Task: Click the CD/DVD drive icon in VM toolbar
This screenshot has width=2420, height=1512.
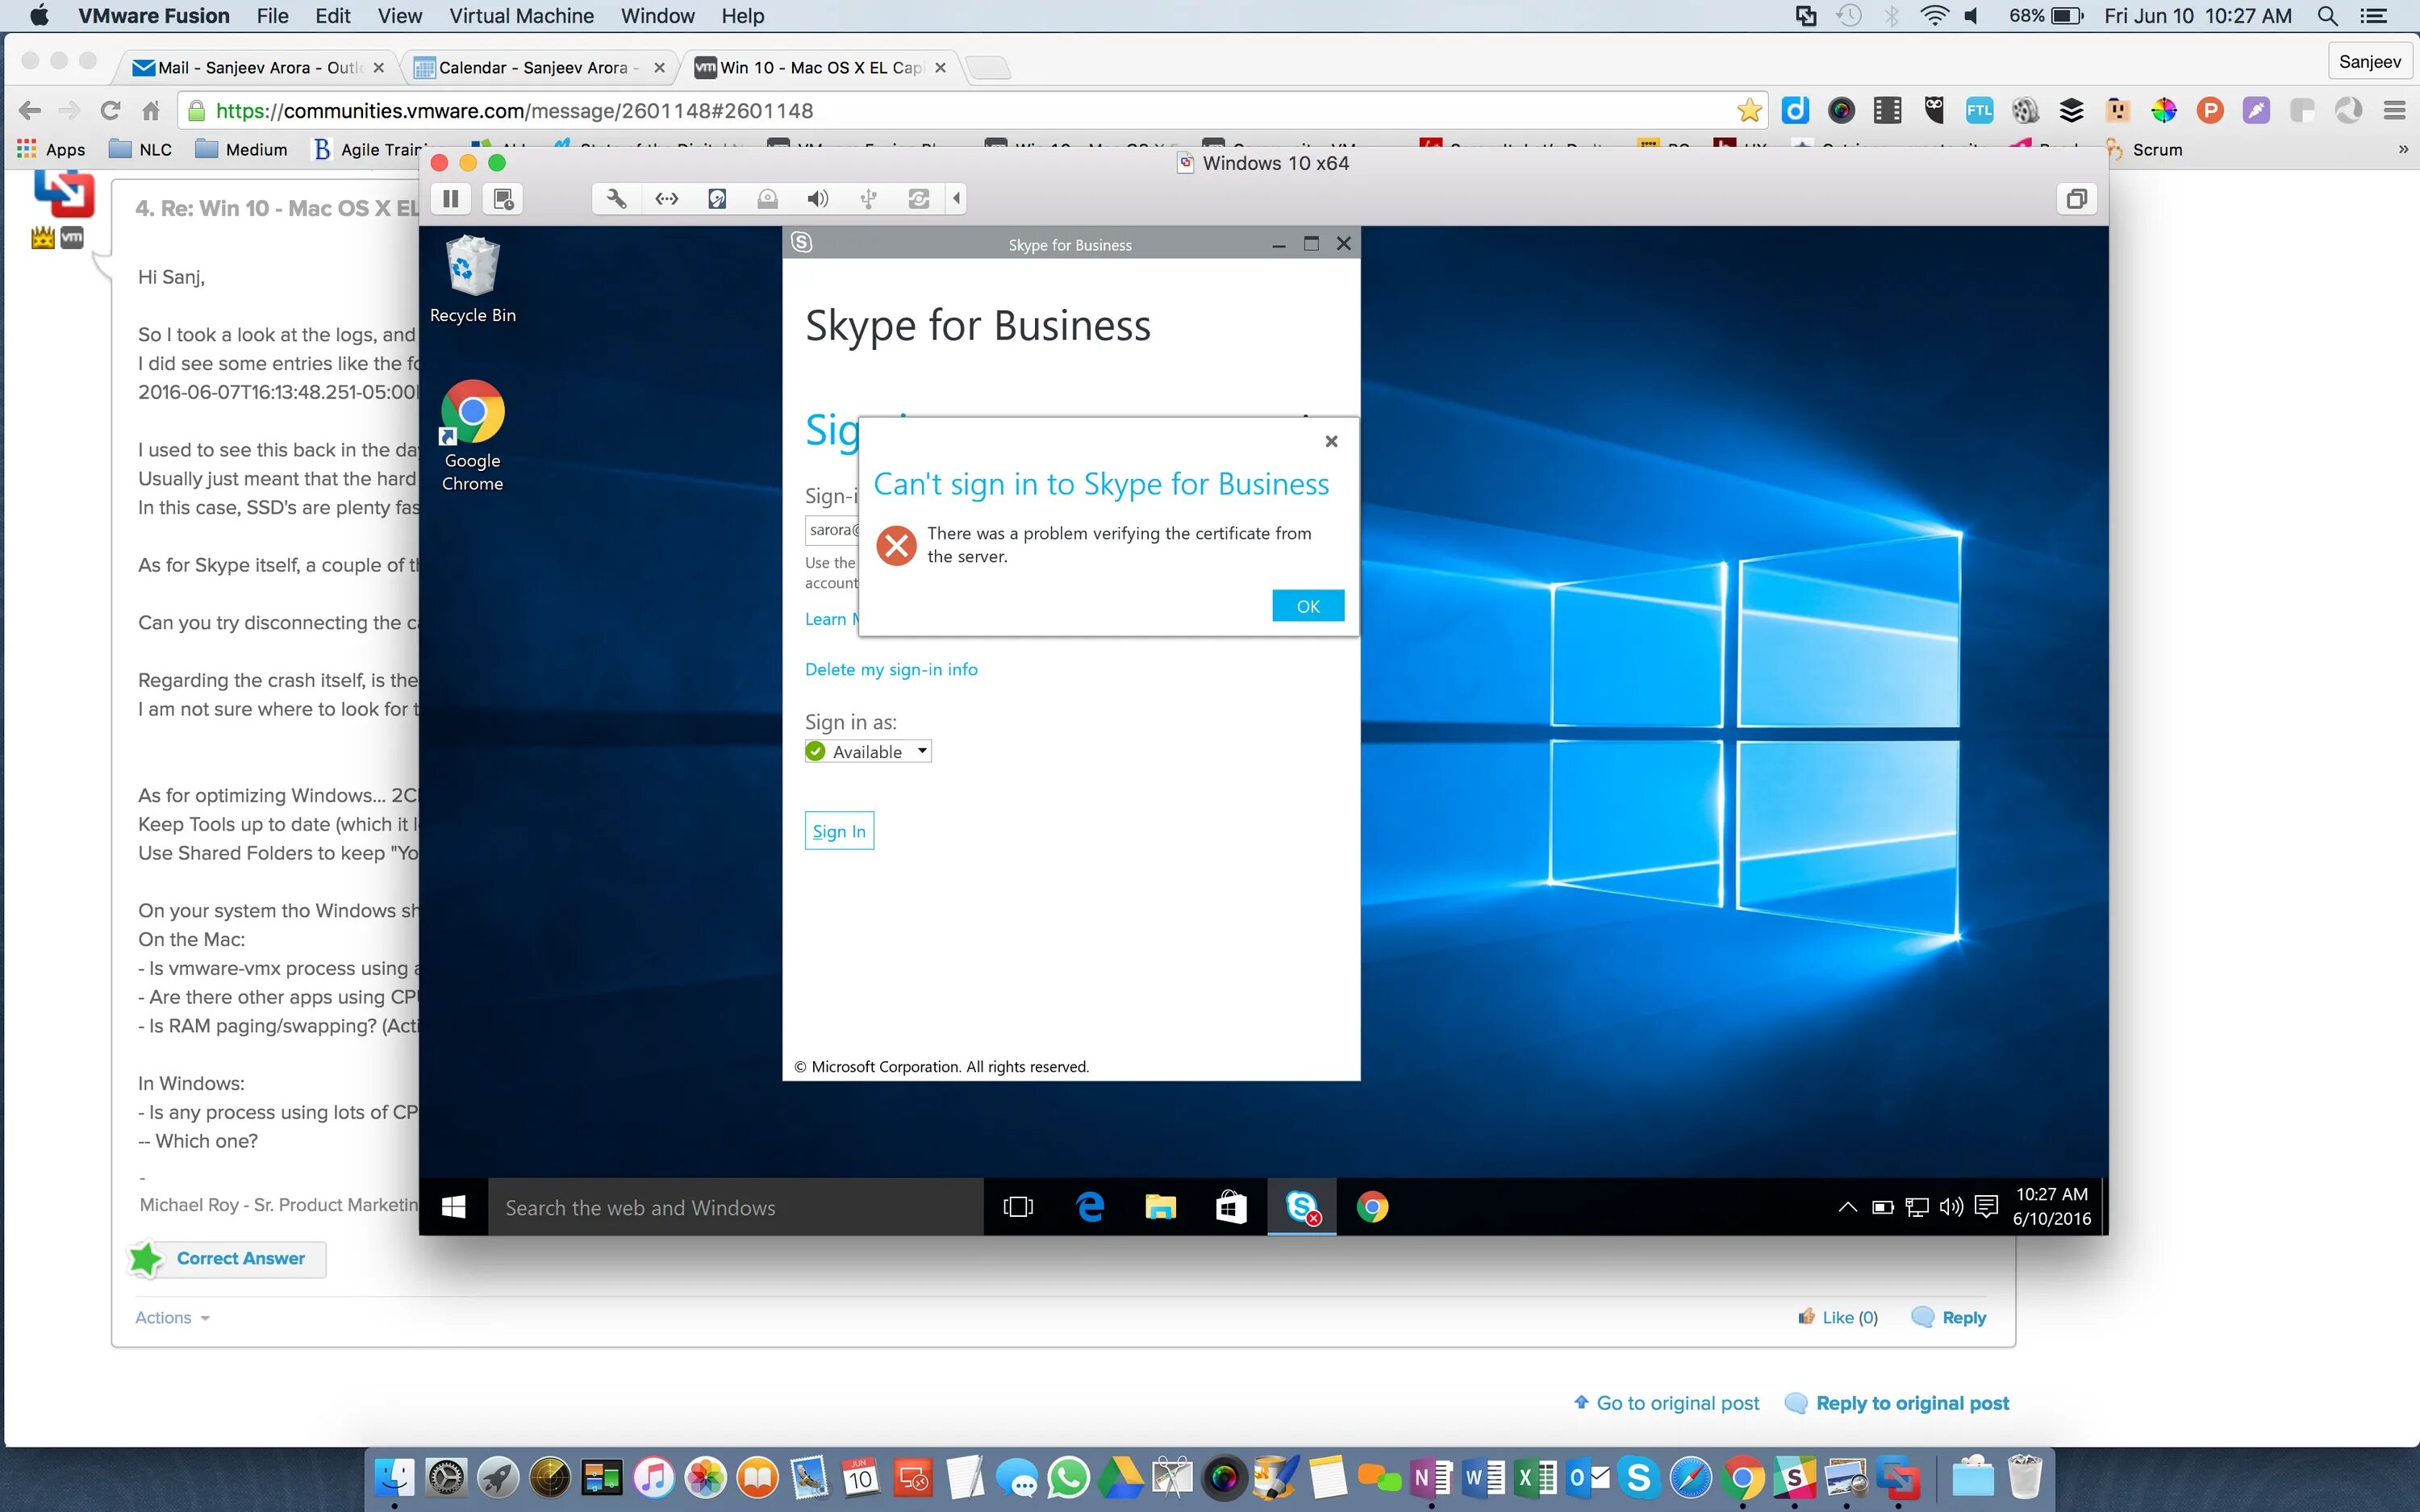Action: point(767,199)
